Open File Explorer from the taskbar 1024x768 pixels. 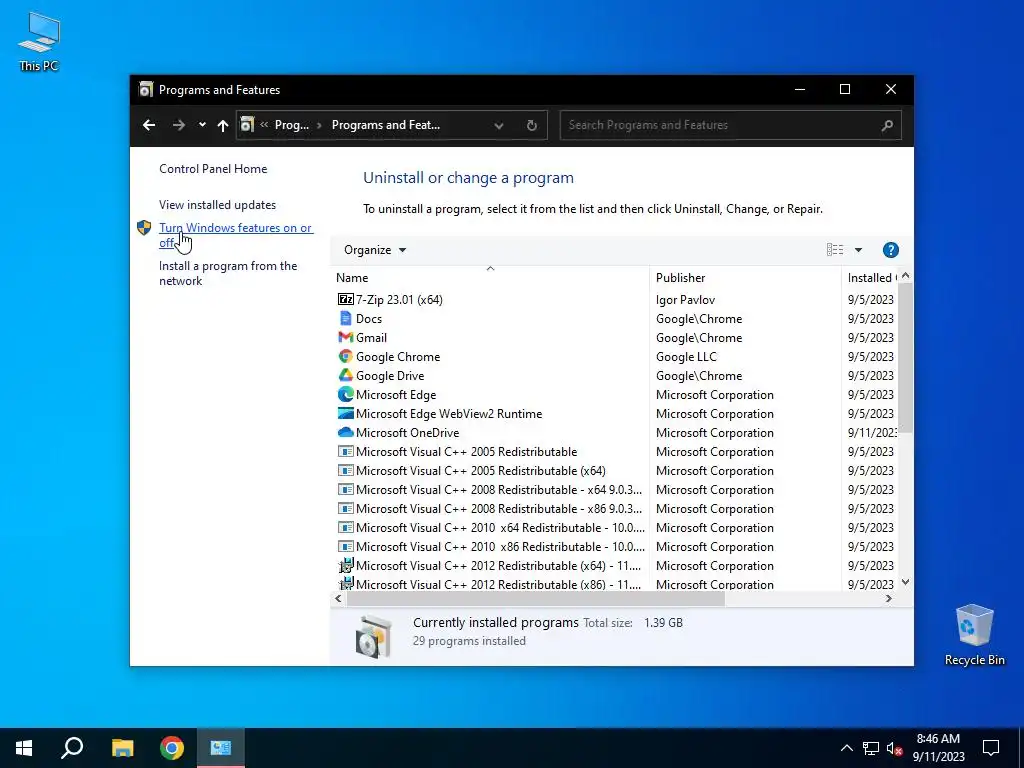coord(122,748)
